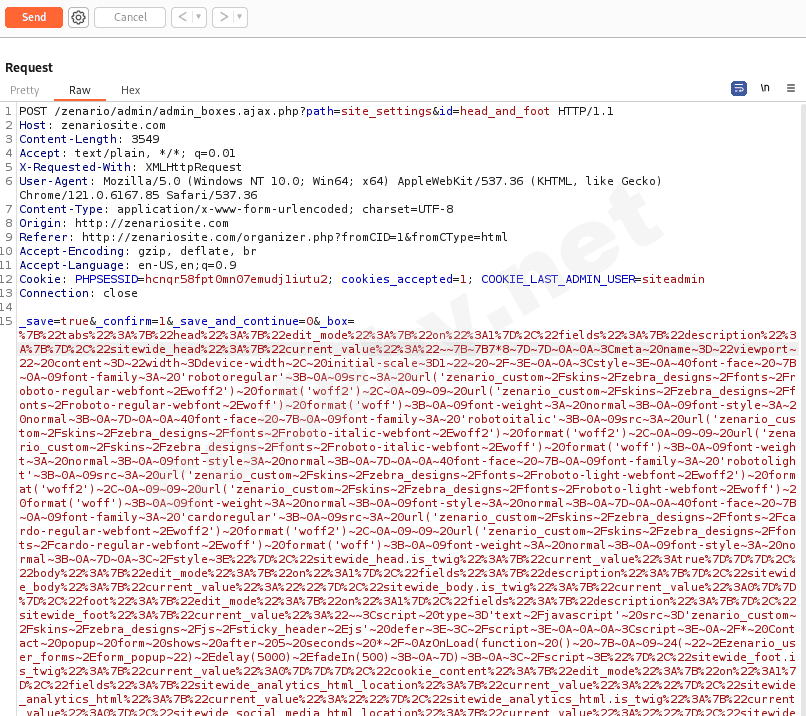The height and width of the screenshot is (716, 806).
Task: Click the Cancel button
Action: [130, 17]
